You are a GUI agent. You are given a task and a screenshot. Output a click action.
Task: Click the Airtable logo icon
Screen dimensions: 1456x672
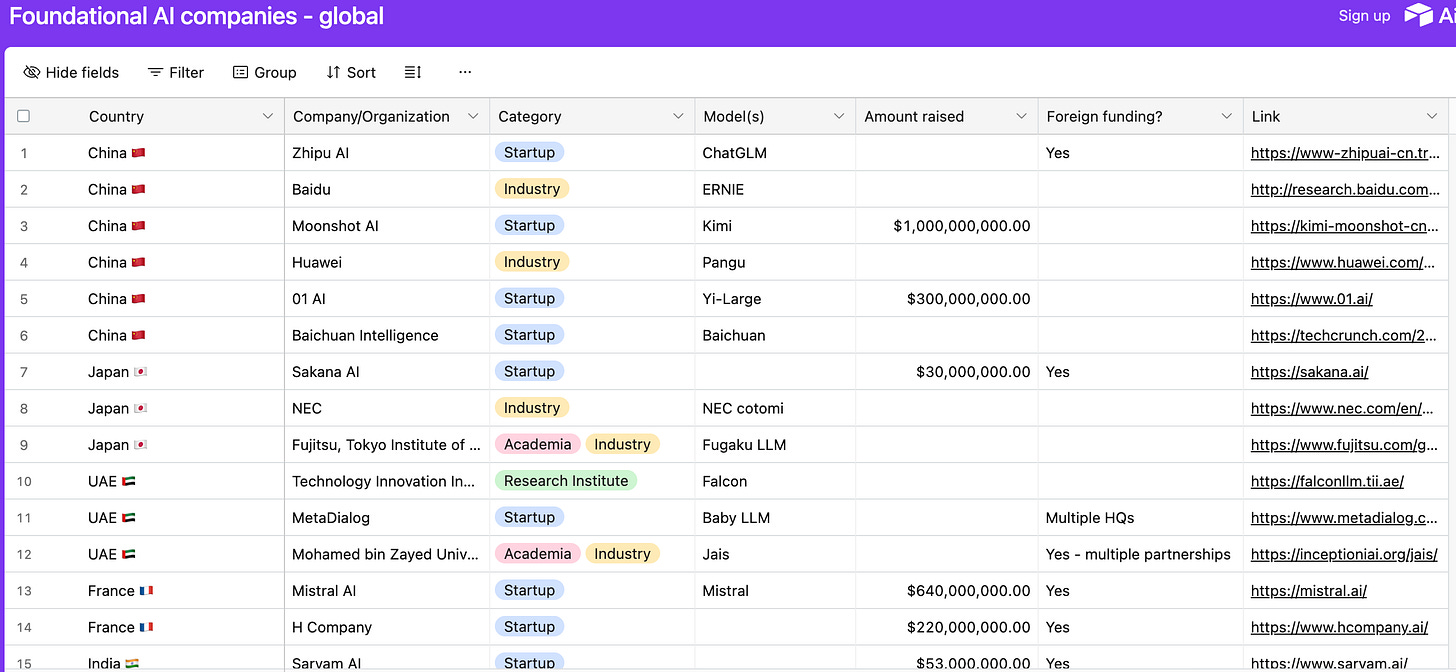(1419, 15)
